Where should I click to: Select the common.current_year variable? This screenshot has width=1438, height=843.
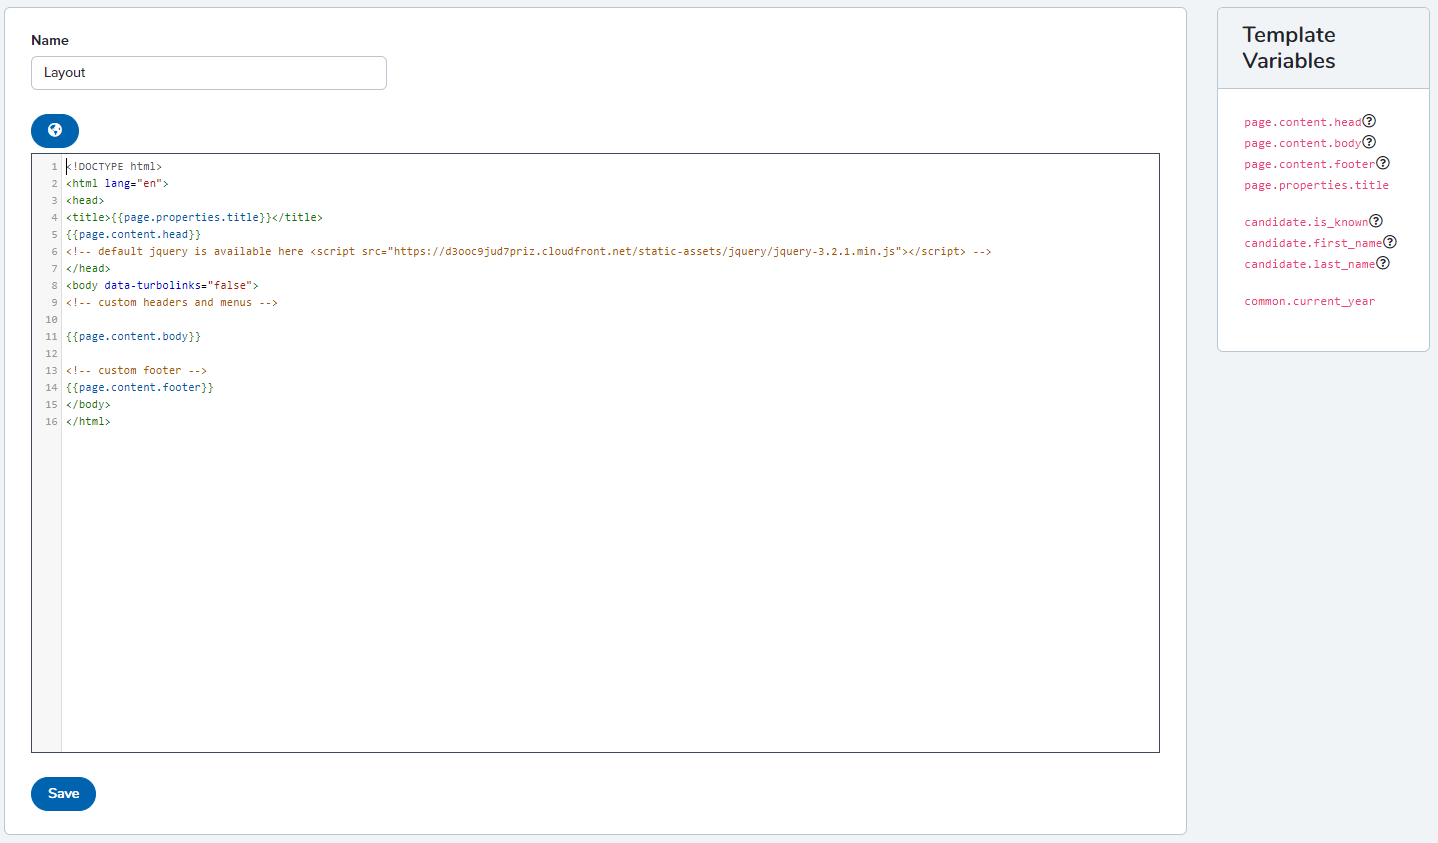point(1309,301)
